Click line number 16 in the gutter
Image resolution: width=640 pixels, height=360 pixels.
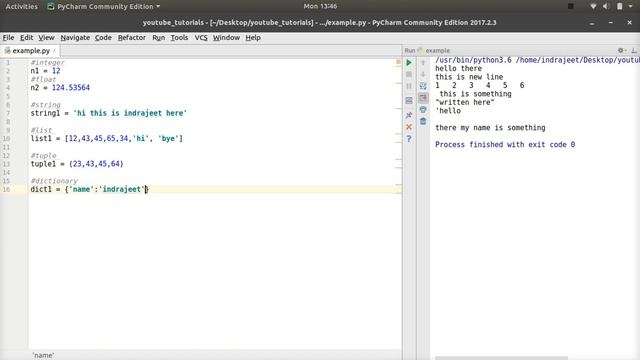(6, 189)
